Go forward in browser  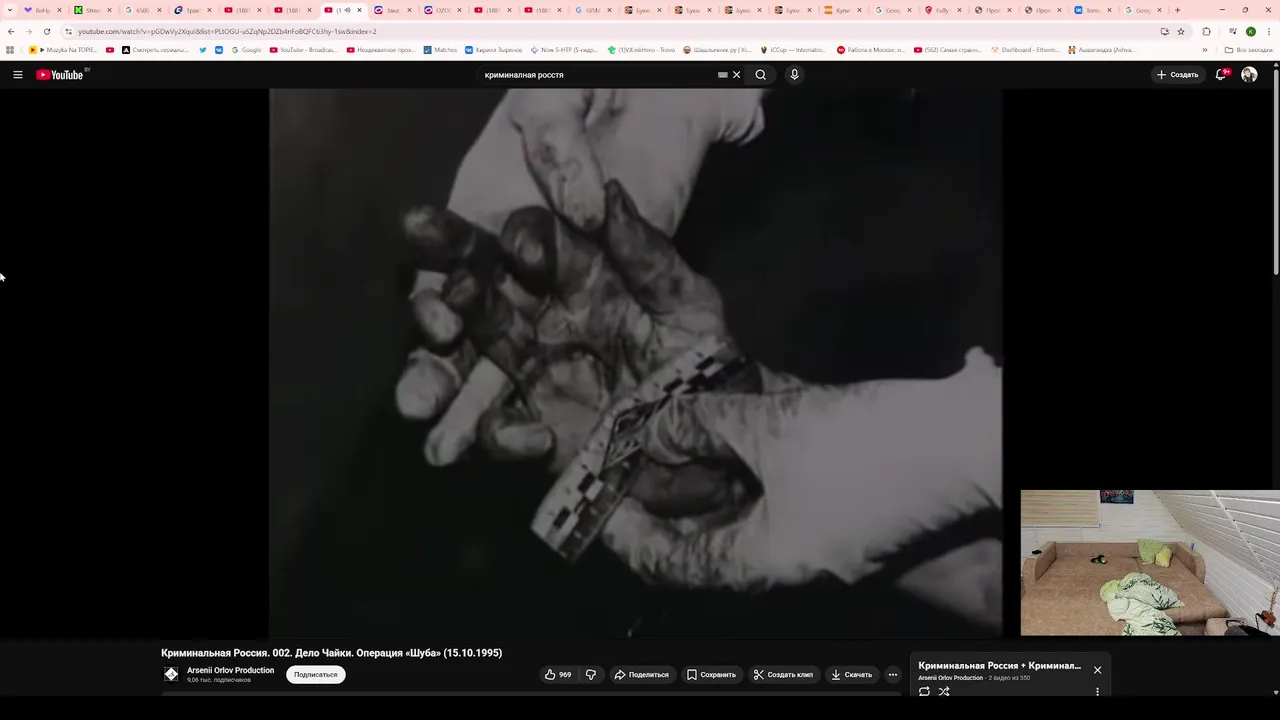point(28,31)
